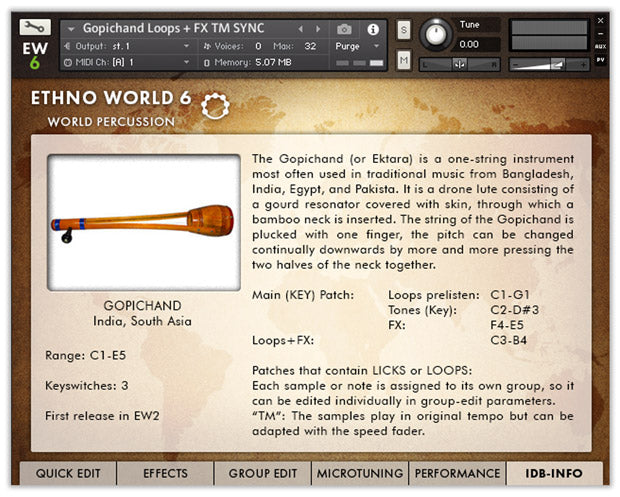The width and height of the screenshot is (620, 497).
Task: Switch to the EFFECTS tab
Action: tap(165, 473)
